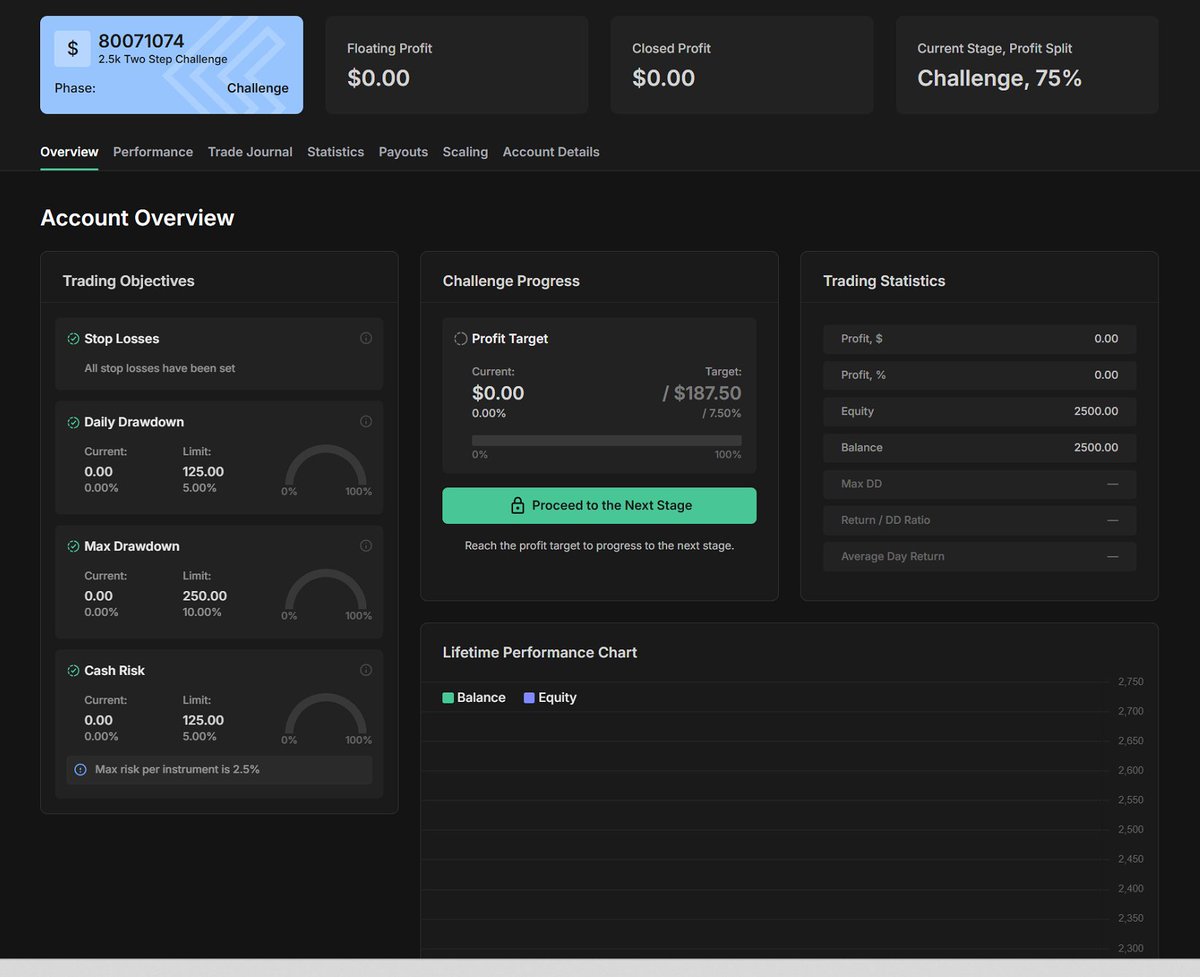Toggle the Equity series in chart legend
Image resolution: width=1200 pixels, height=977 pixels.
coord(550,698)
